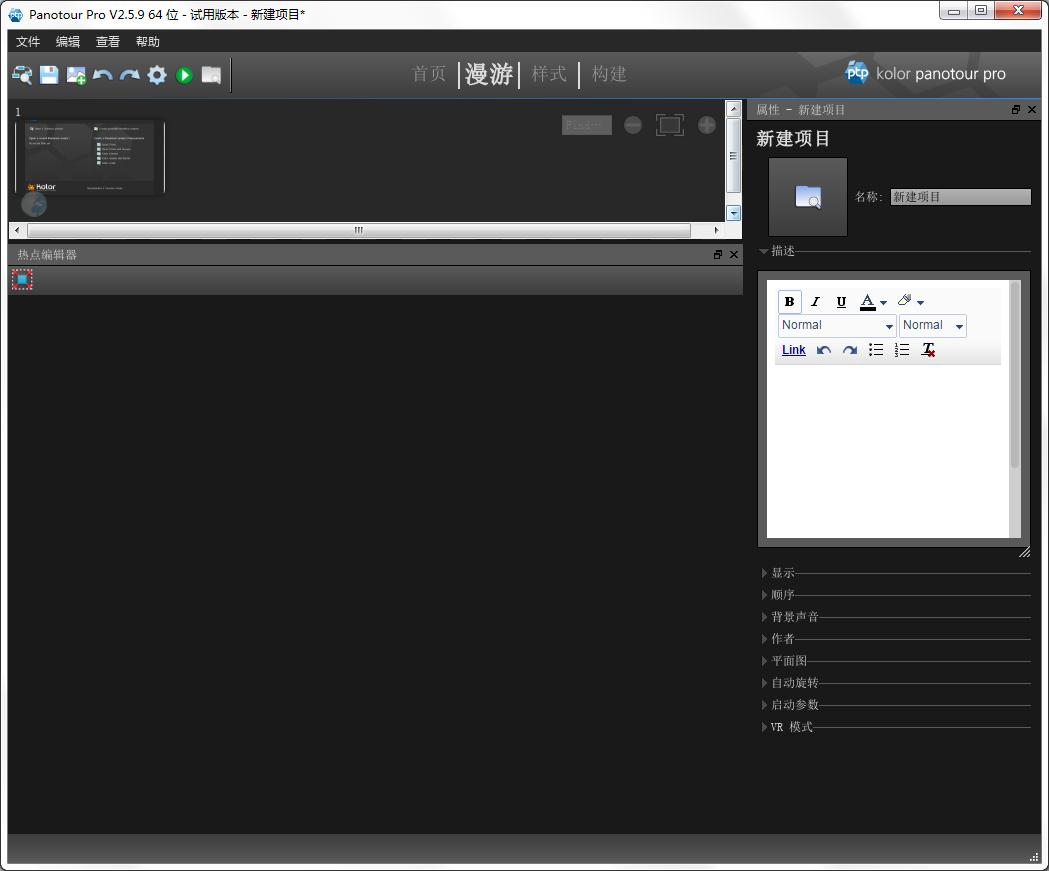Switch to the 样式 tab
1049x871 pixels.
[549, 74]
